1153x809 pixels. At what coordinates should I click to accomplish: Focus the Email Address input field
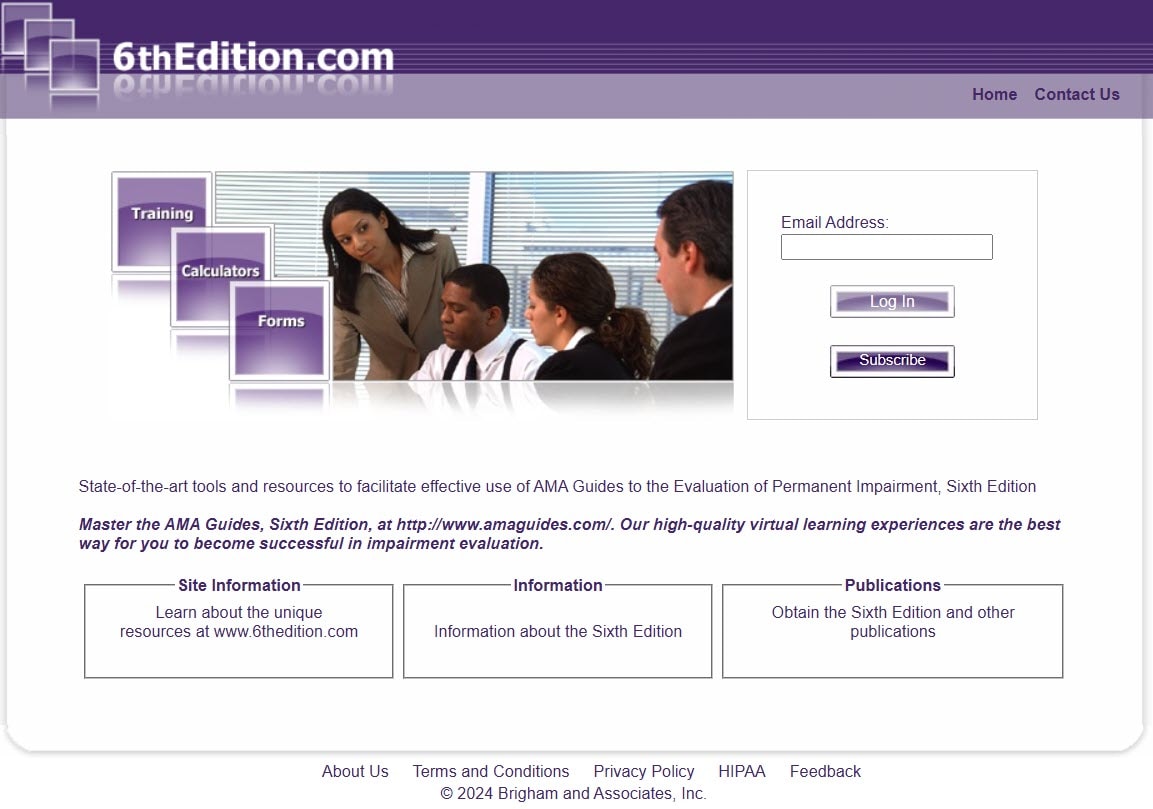click(x=886, y=247)
